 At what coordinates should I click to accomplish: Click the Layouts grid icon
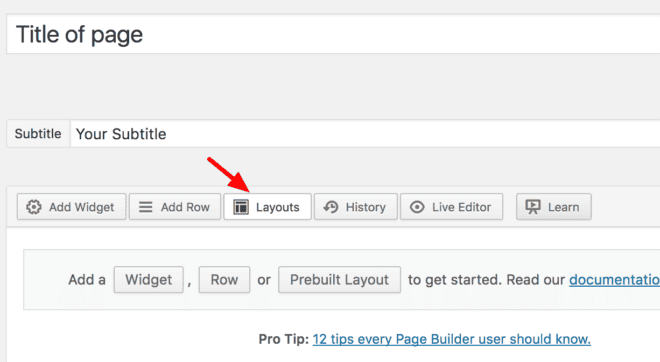241,207
